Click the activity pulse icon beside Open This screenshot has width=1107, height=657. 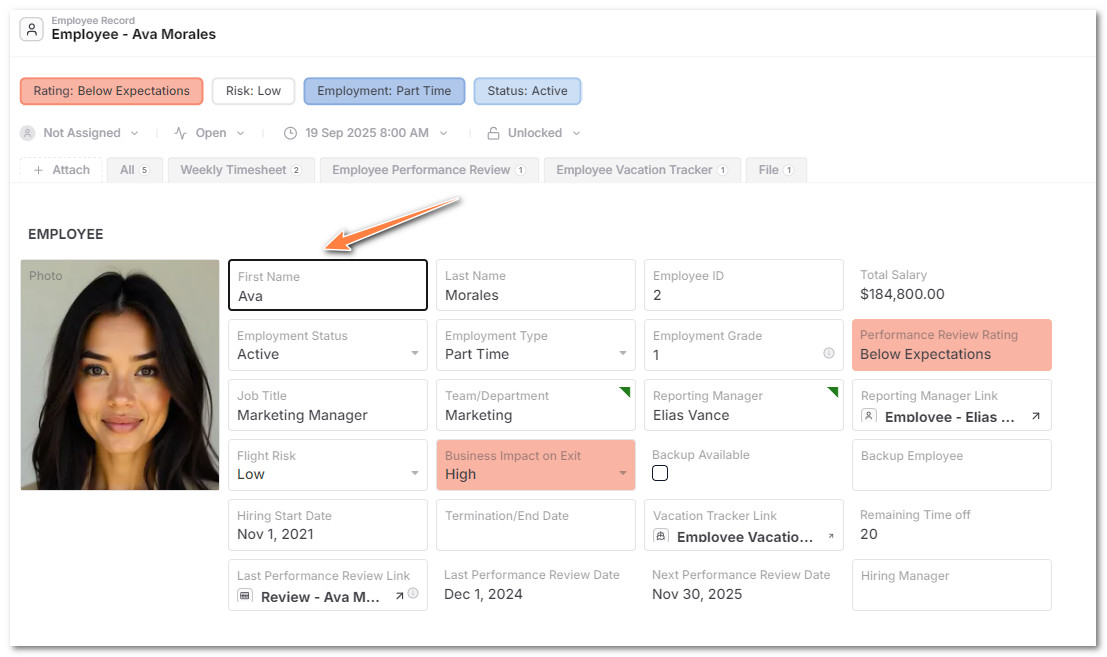(x=181, y=133)
